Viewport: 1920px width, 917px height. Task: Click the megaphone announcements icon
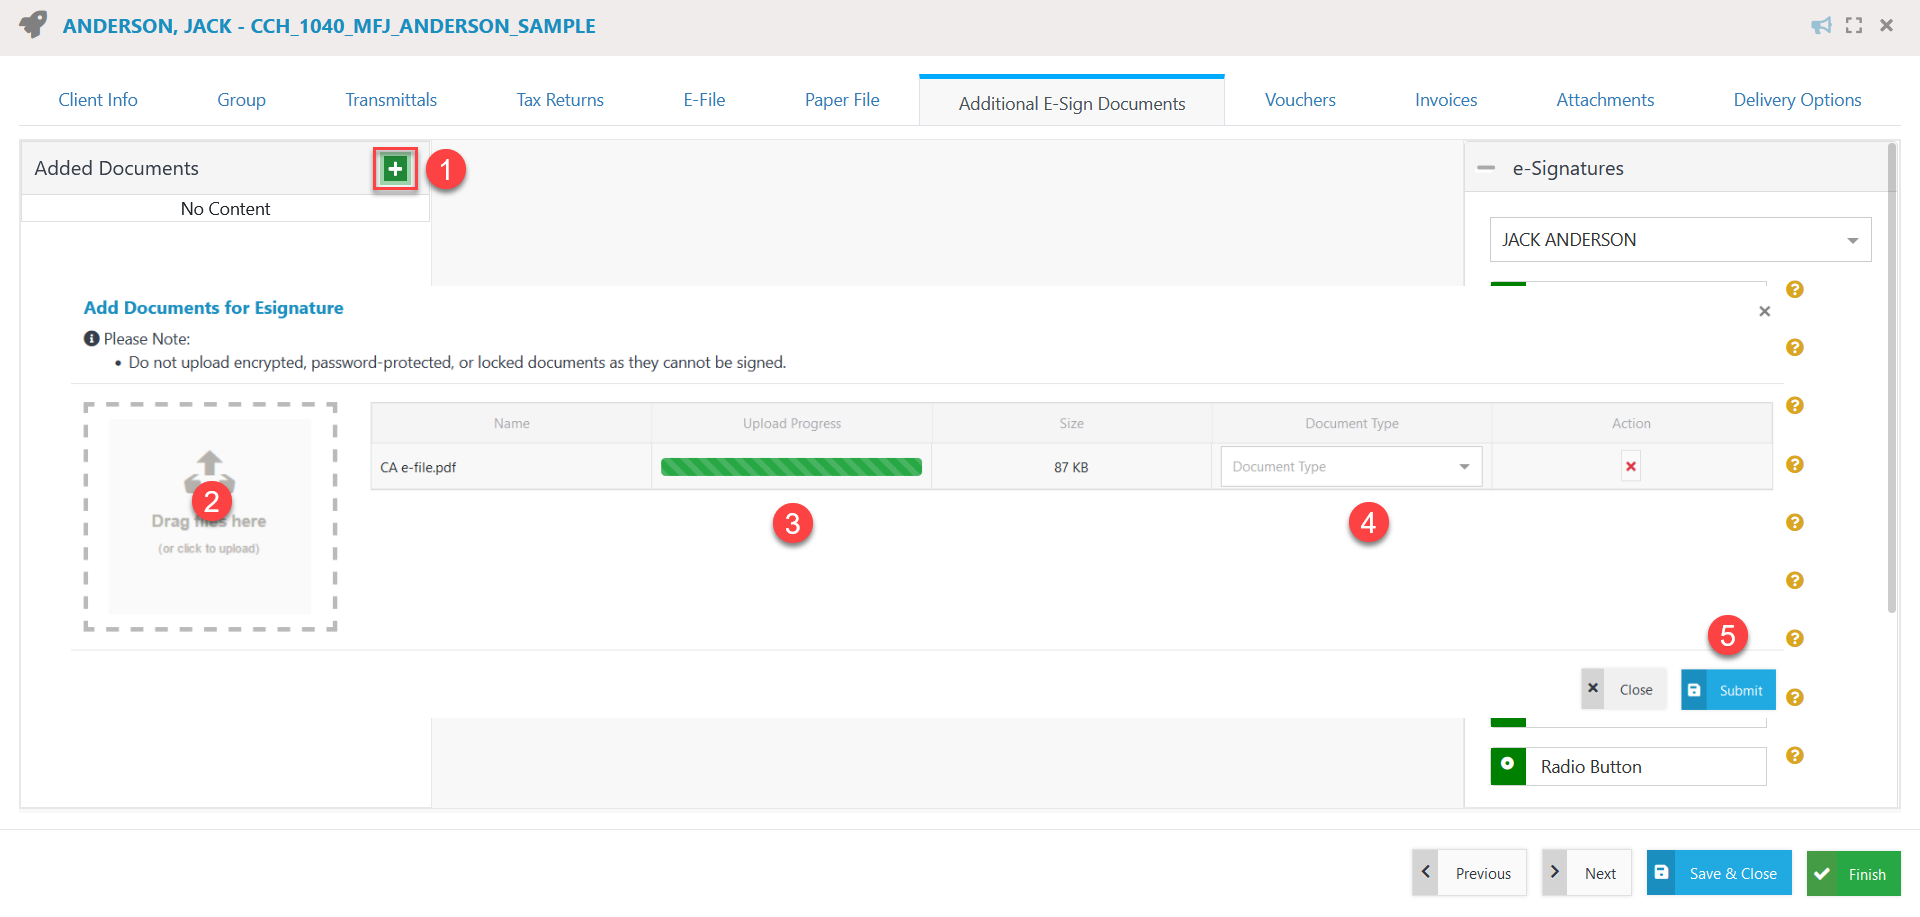[x=1821, y=26]
